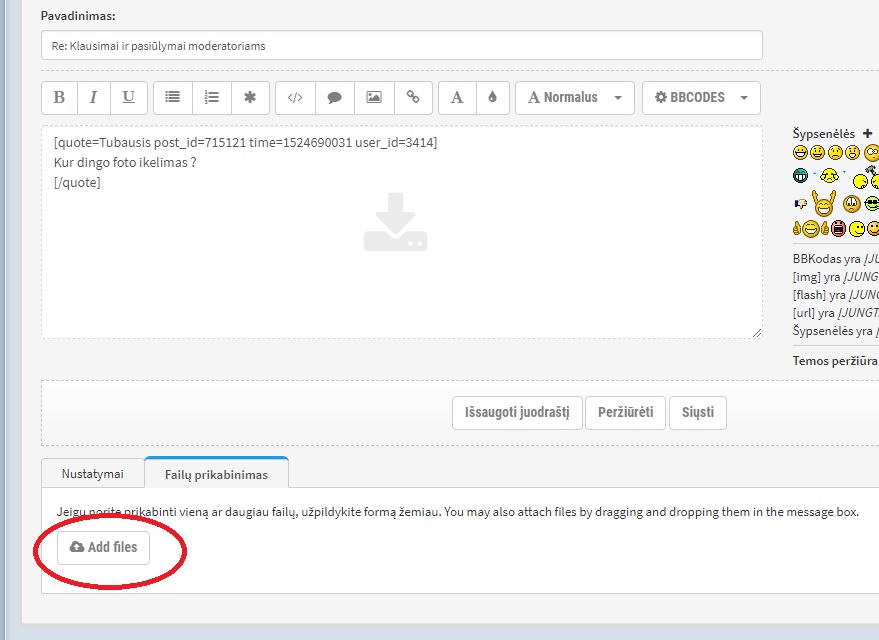Image resolution: width=879 pixels, height=640 pixels.
Task: Click the 'BBKodas yra' status line
Action: click(x=835, y=259)
